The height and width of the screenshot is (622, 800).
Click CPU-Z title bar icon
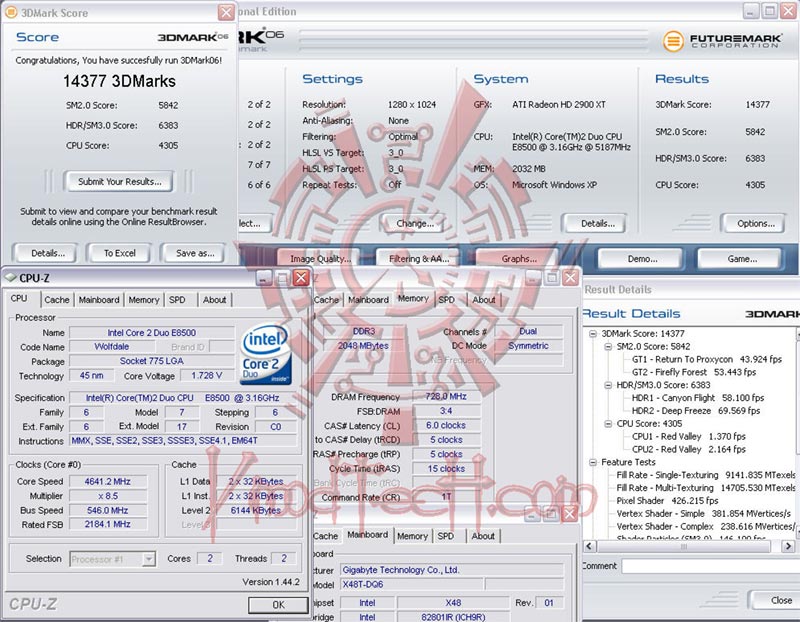[10, 278]
